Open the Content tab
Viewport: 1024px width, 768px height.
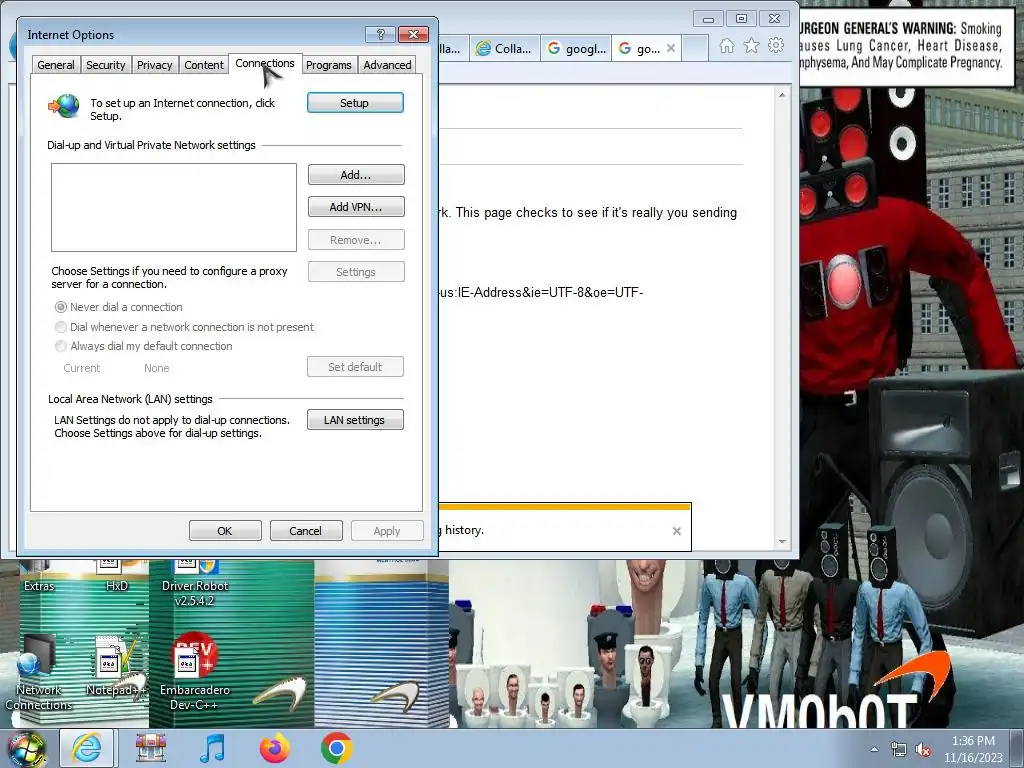click(204, 65)
